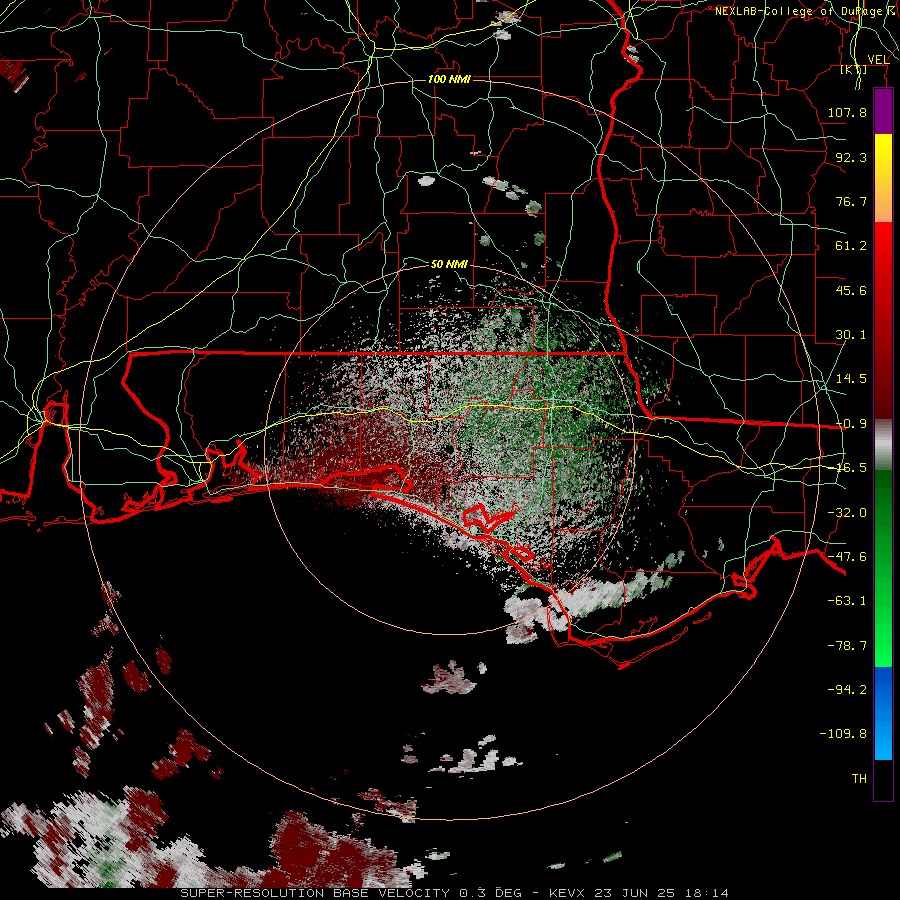Click the "TH" label under the scale
The width and height of the screenshot is (900, 900).
859,779
